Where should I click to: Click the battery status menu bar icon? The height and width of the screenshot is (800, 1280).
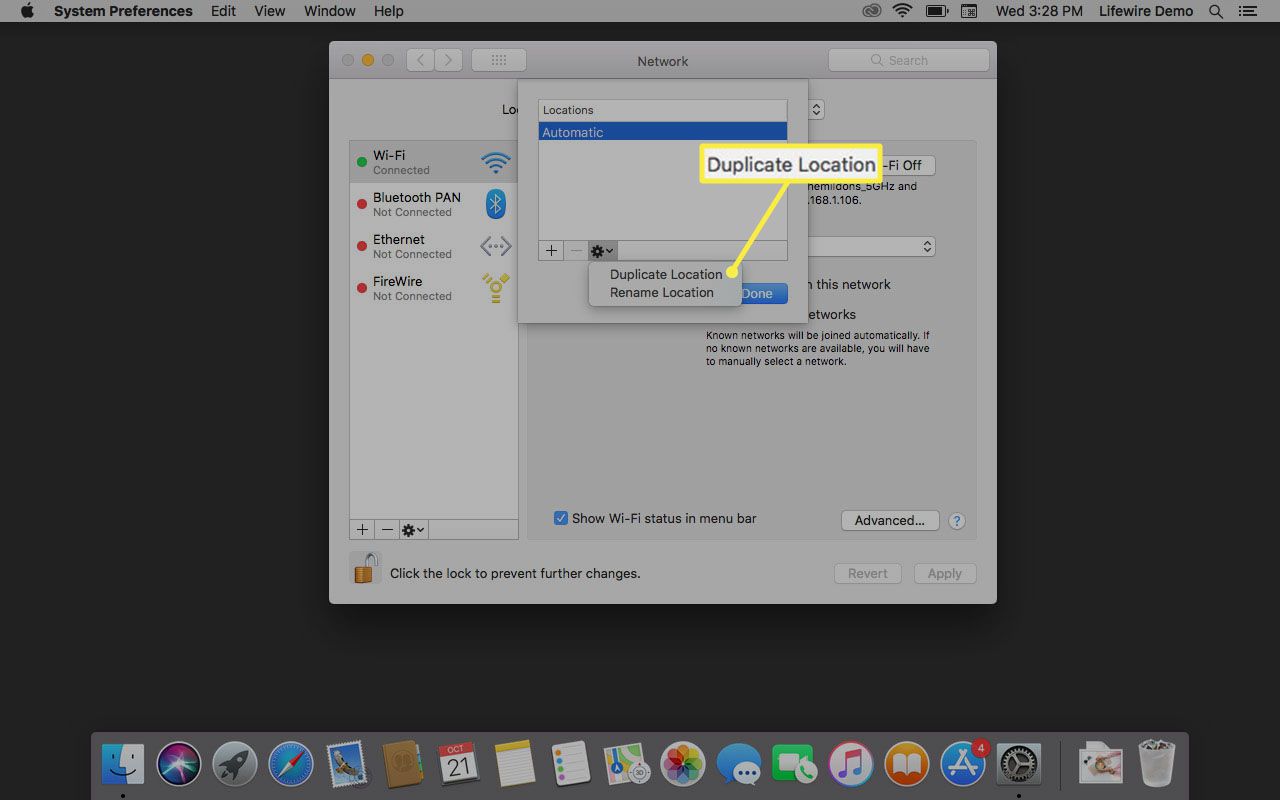(x=937, y=11)
